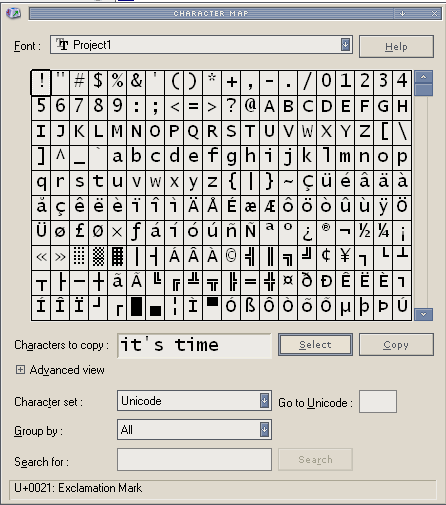Focus the Go to Unicode field
The width and height of the screenshot is (446, 505).
point(378,402)
